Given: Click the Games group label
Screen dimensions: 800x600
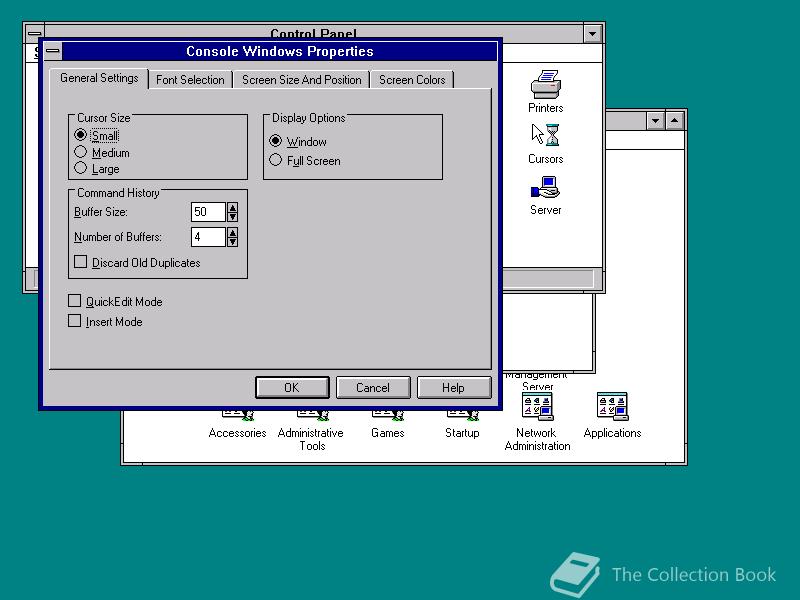Looking at the screenshot, I should [x=388, y=433].
